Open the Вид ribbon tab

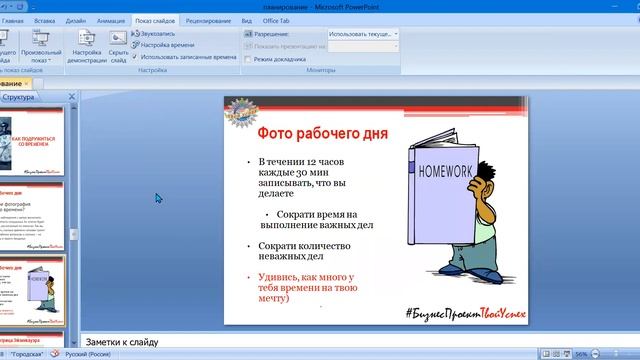click(246, 21)
